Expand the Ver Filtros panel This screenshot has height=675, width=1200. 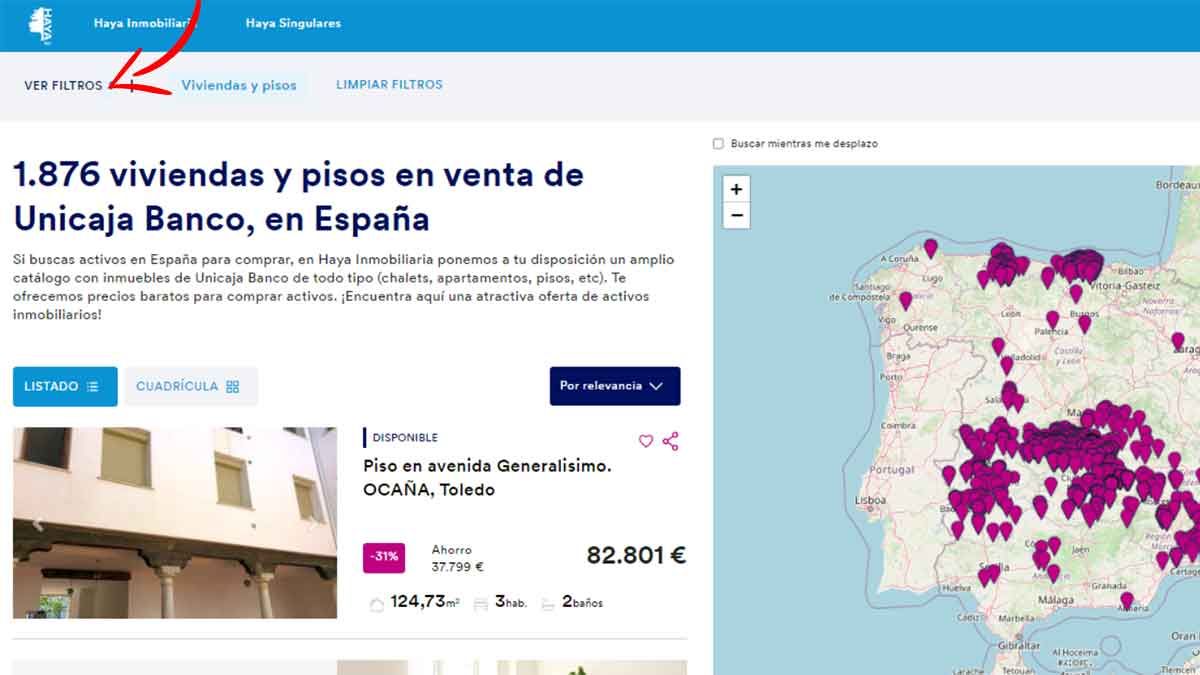click(63, 86)
